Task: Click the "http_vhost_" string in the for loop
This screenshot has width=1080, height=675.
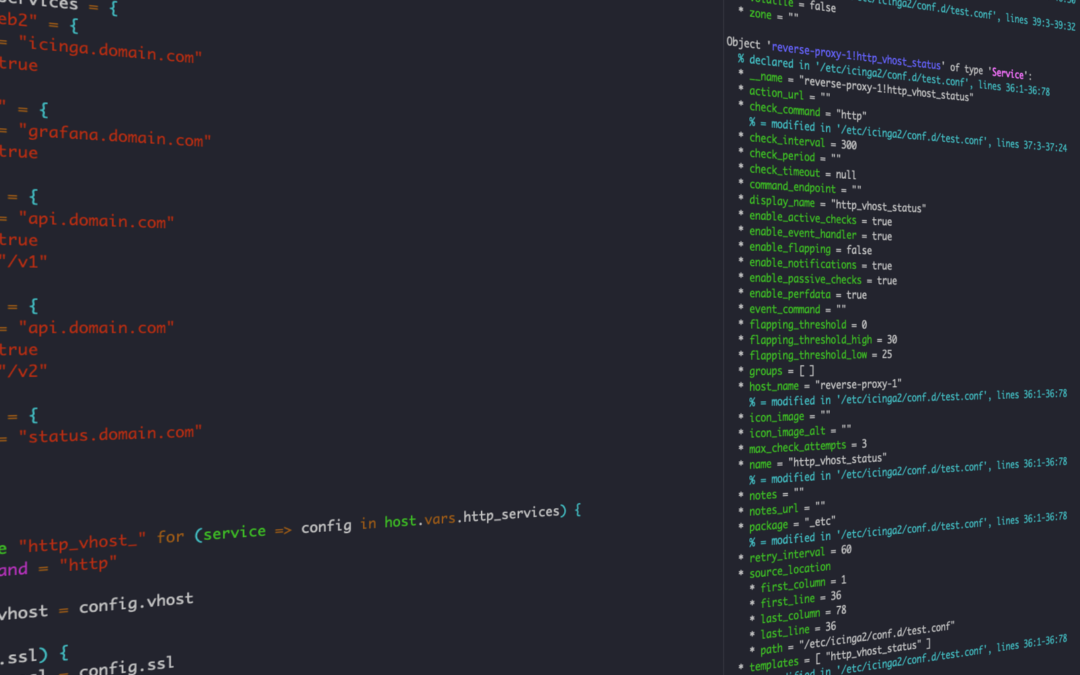Action: (x=82, y=543)
